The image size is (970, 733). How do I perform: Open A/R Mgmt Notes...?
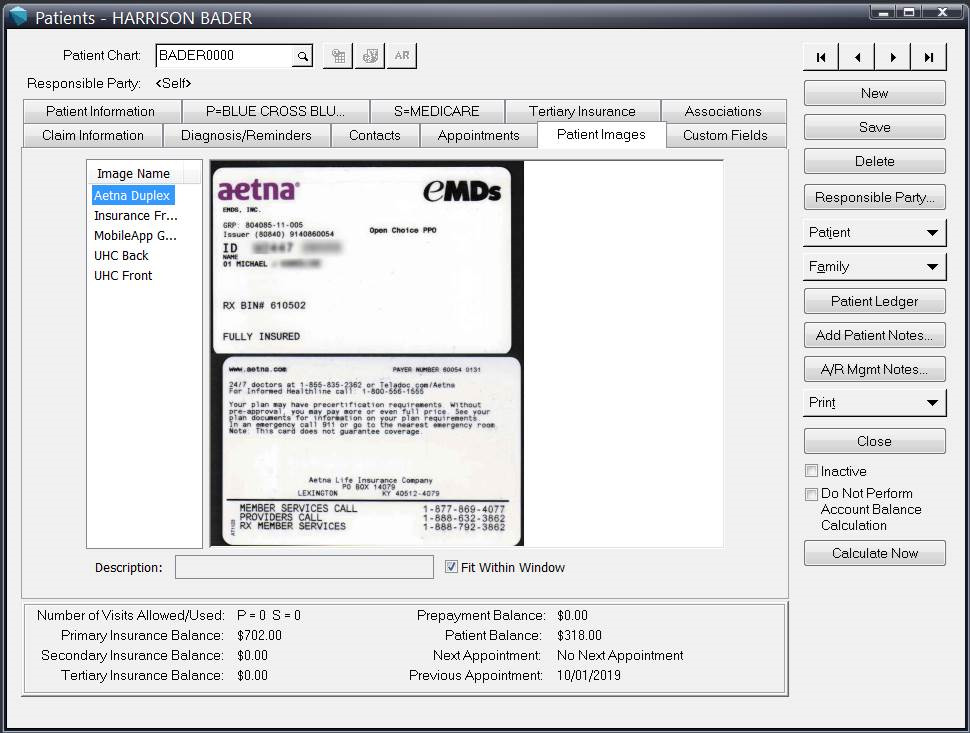pyautogui.click(x=875, y=369)
